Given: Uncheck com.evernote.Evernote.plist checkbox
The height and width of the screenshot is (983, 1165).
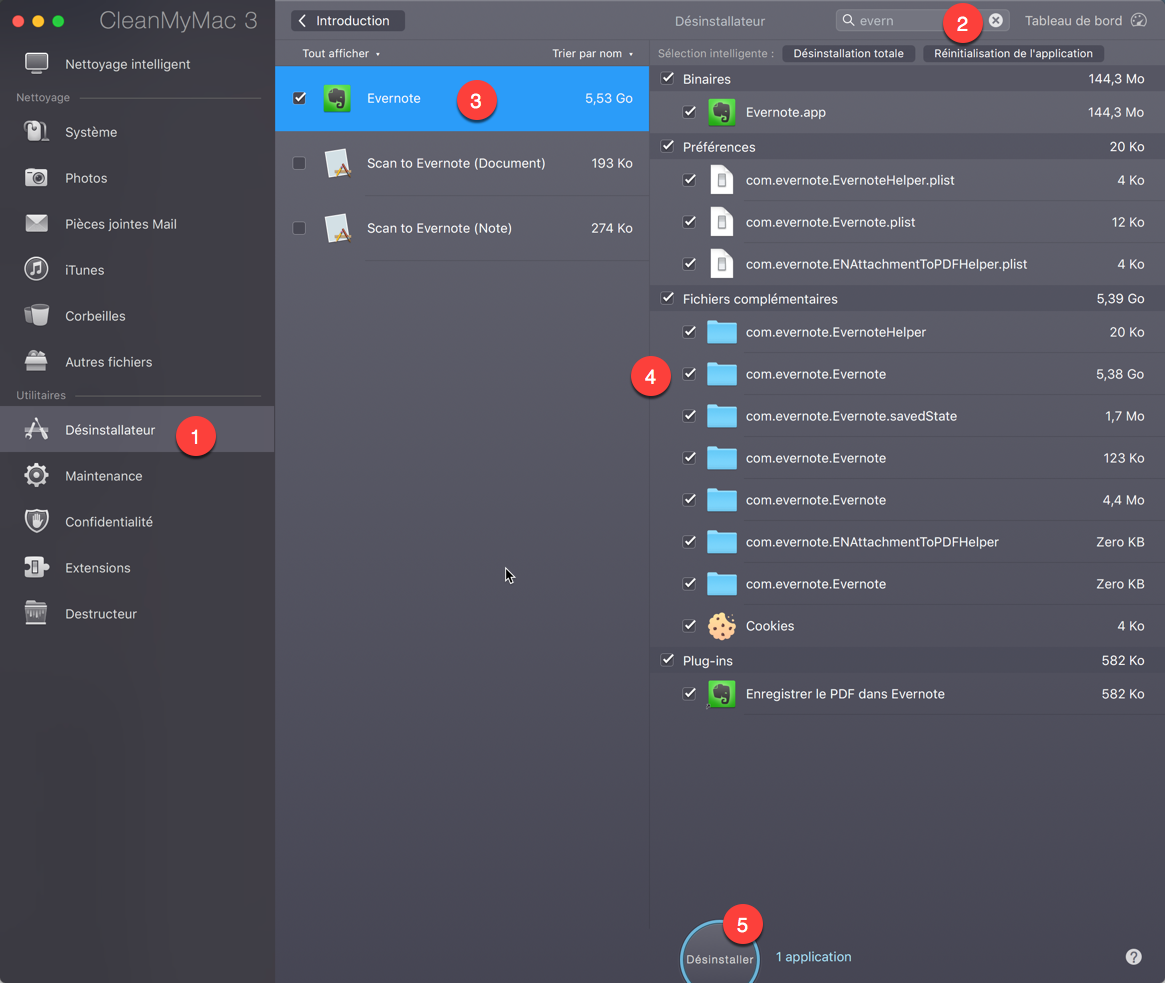Looking at the screenshot, I should (690, 221).
